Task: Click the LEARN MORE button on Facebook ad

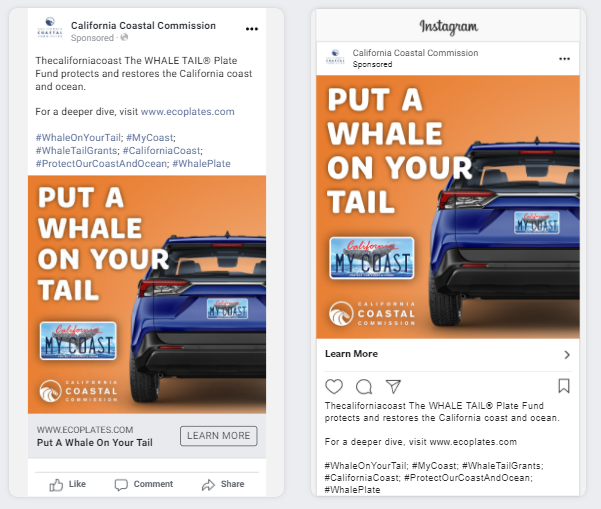Action: [x=218, y=436]
